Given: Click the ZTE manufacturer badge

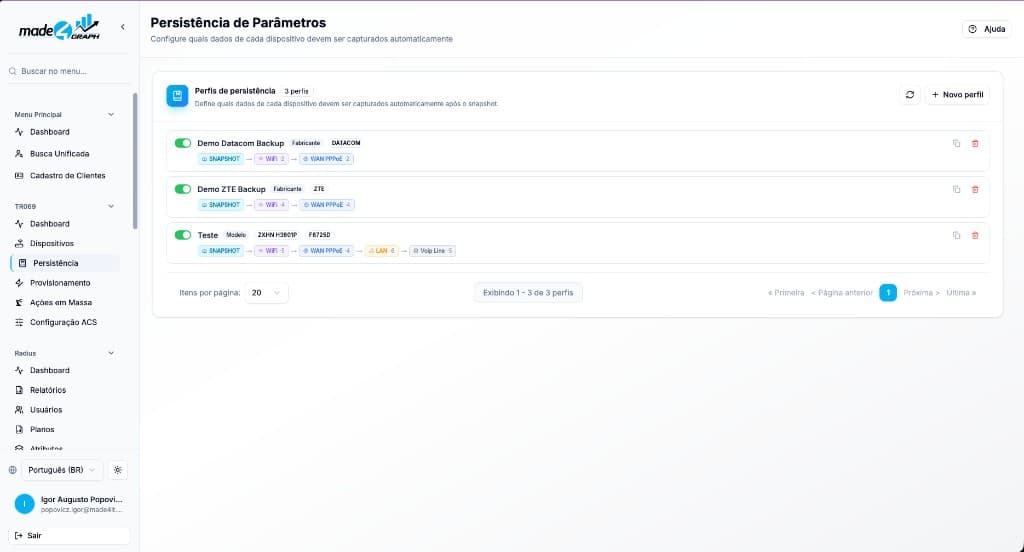Looking at the screenshot, I should (319, 189).
